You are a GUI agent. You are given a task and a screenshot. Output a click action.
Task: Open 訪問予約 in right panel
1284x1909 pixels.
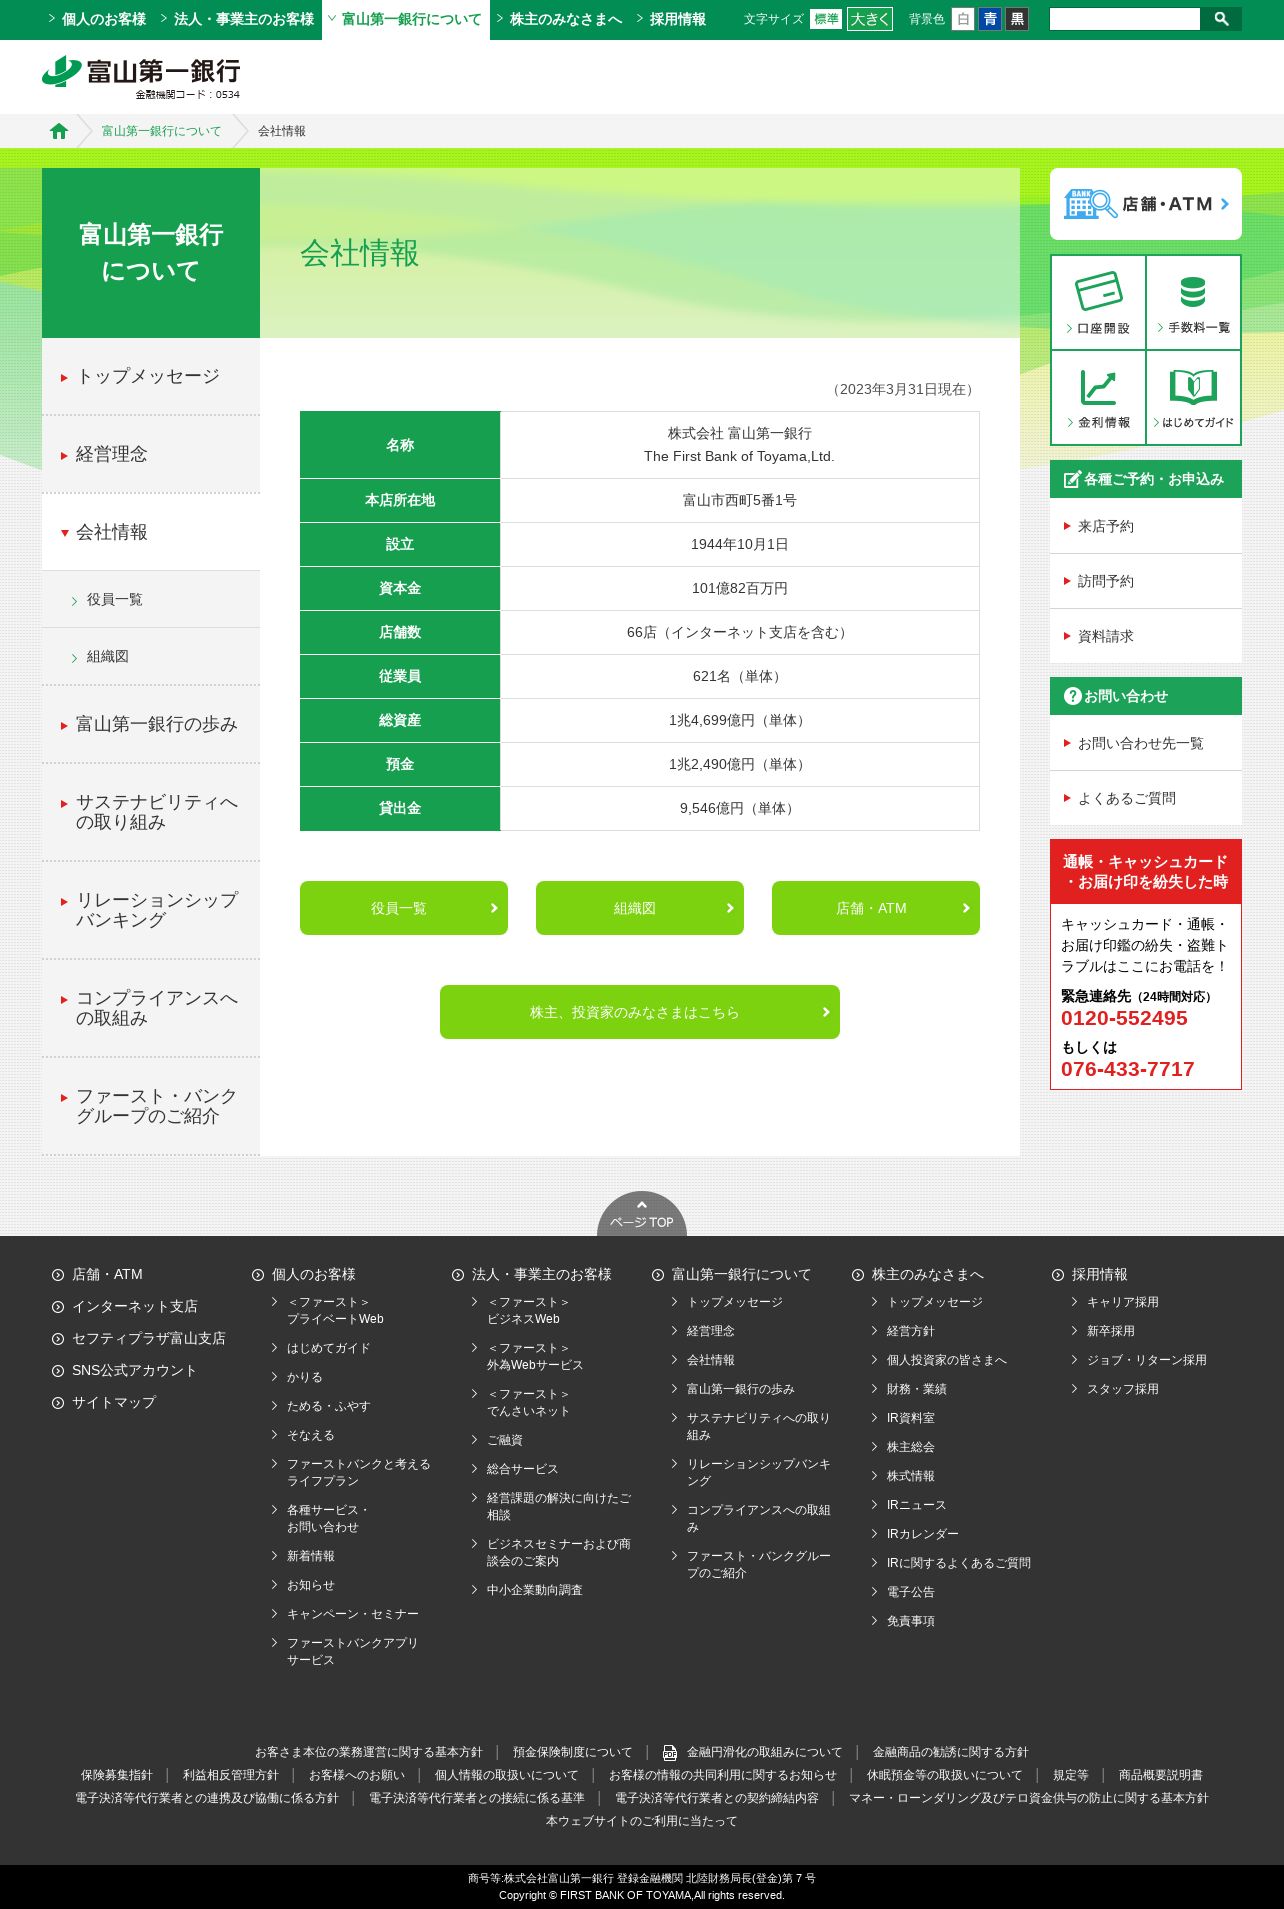tap(1146, 581)
